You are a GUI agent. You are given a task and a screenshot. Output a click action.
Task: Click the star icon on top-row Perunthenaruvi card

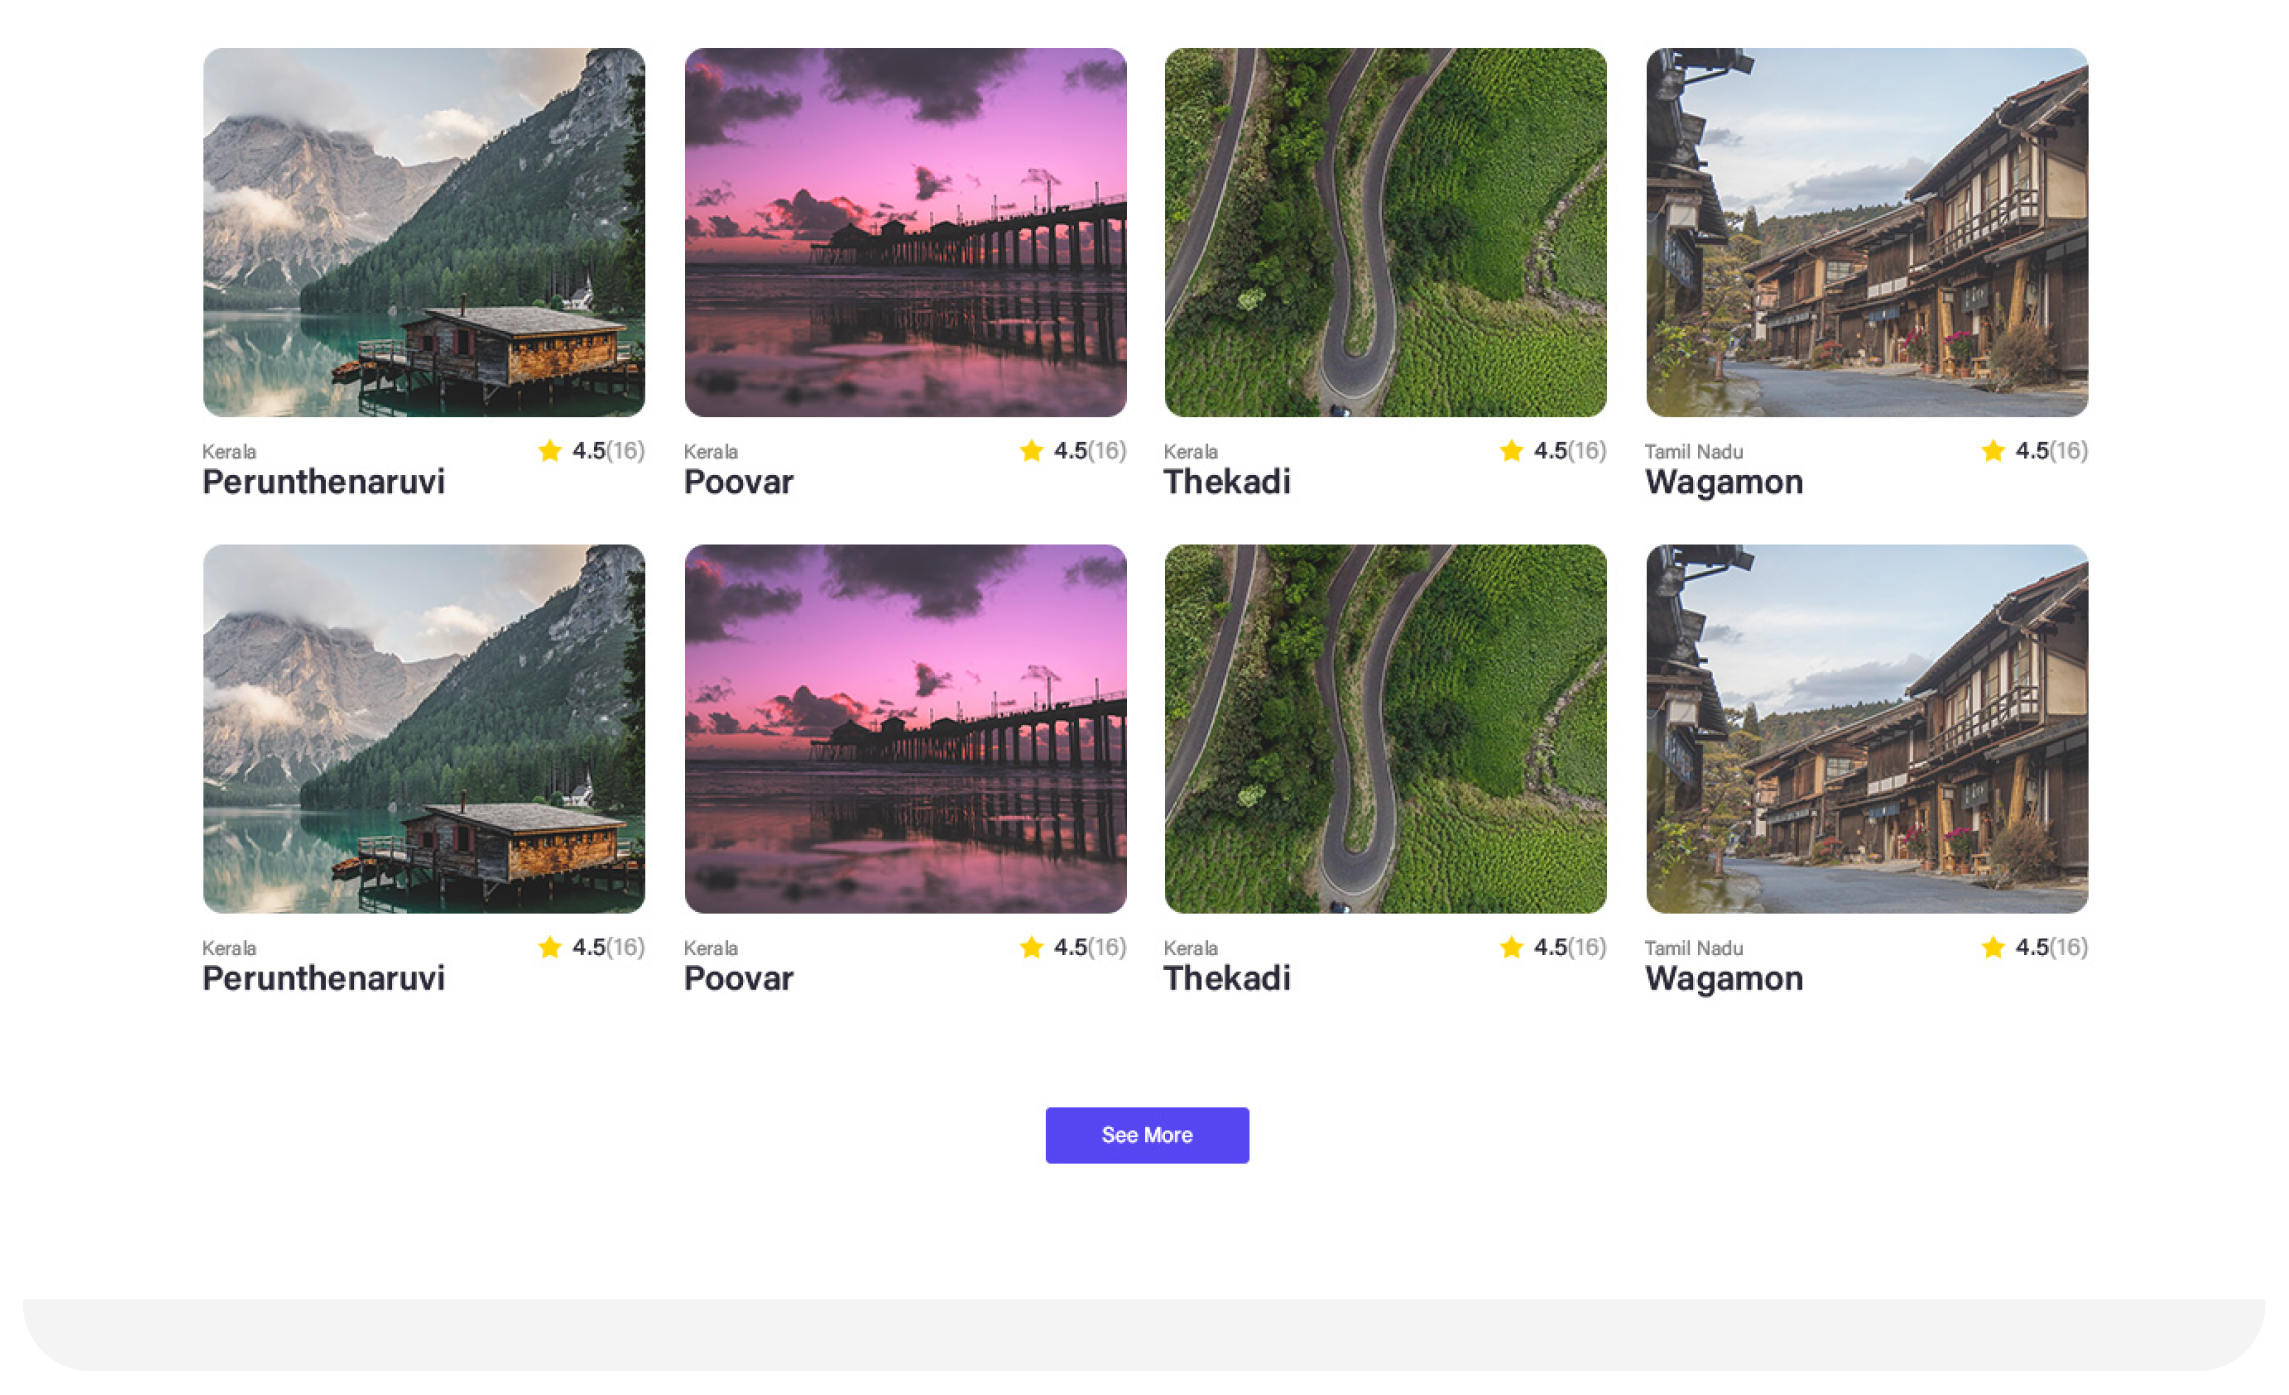coord(550,451)
